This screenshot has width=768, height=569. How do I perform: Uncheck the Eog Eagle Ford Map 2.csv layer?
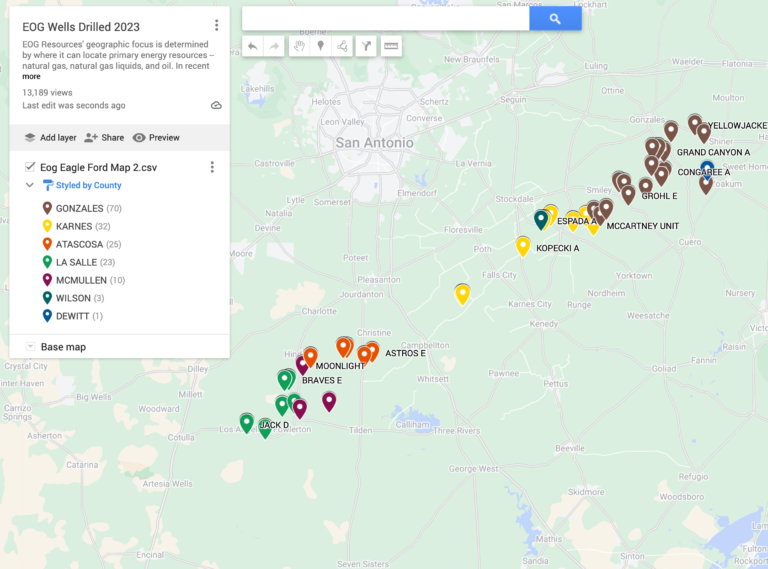click(30, 167)
